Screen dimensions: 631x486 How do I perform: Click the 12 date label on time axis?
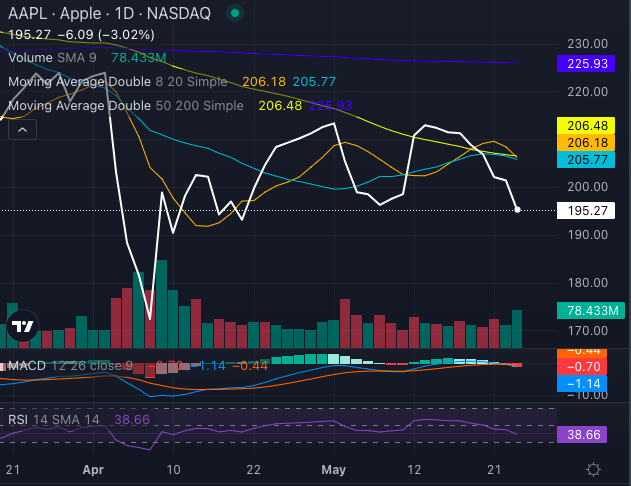point(414,470)
